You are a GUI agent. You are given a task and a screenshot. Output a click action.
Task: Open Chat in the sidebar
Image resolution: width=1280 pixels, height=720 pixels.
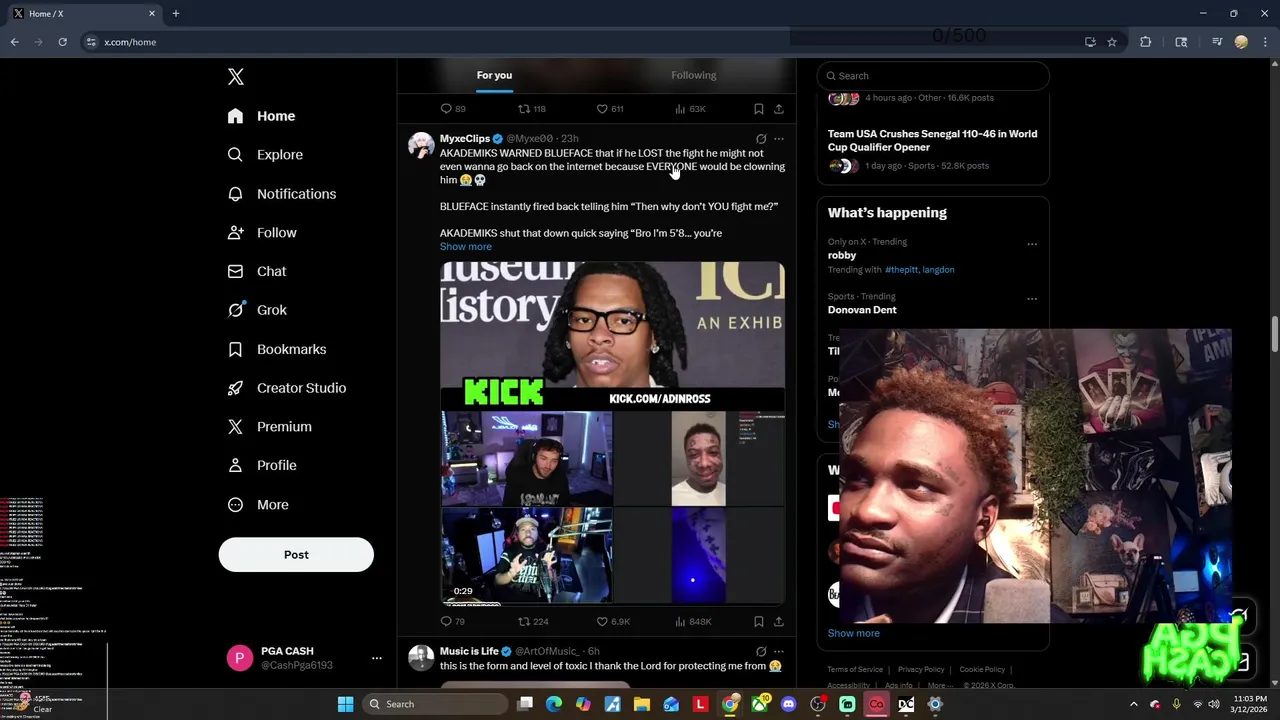[x=257, y=271]
